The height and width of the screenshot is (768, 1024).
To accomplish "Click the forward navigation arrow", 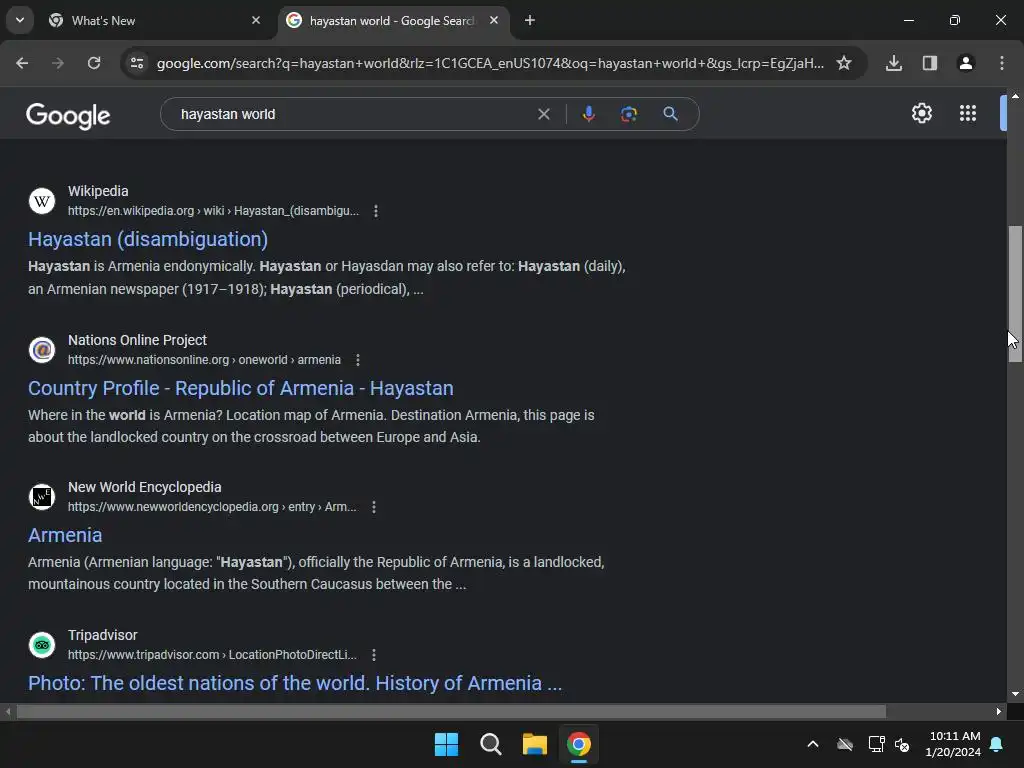I will (x=58, y=63).
